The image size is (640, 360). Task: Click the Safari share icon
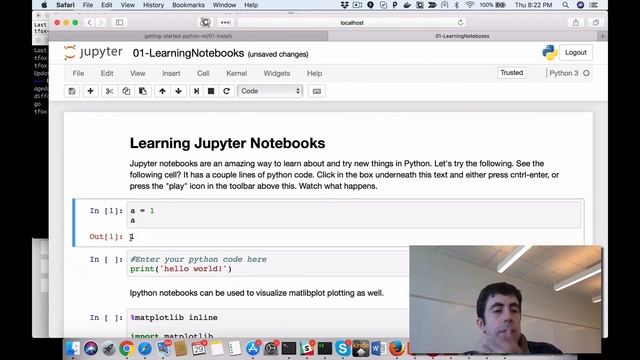point(576,22)
